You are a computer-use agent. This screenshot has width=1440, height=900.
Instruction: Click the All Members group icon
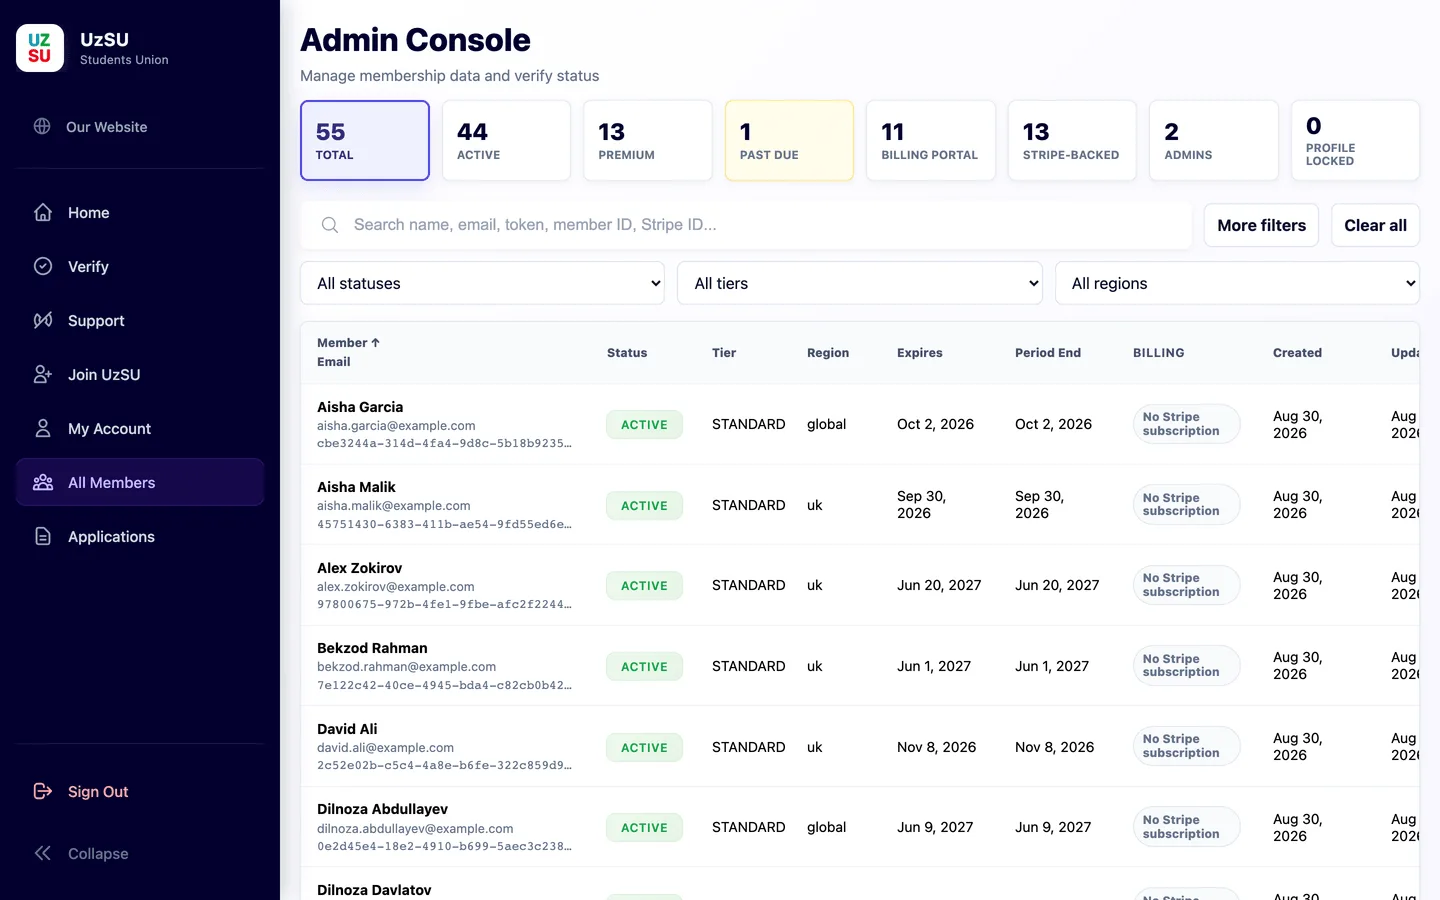pyautogui.click(x=43, y=482)
